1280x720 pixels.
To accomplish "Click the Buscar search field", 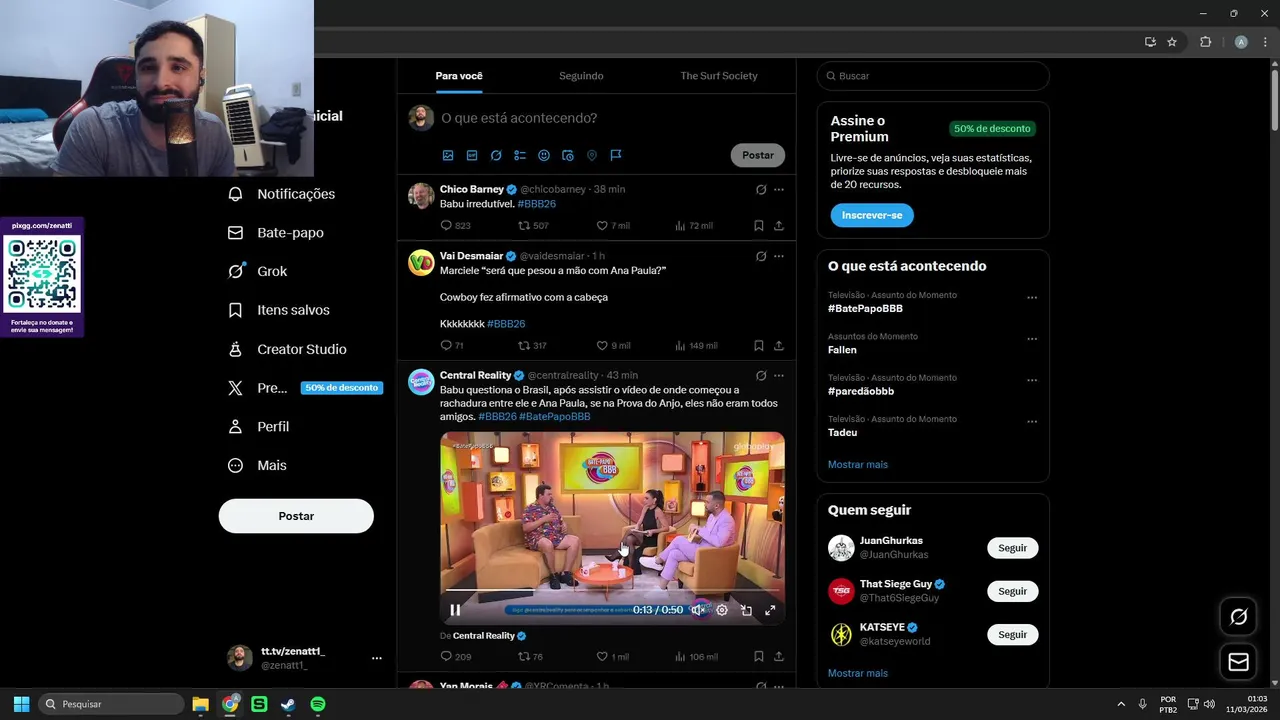I will click(x=933, y=76).
